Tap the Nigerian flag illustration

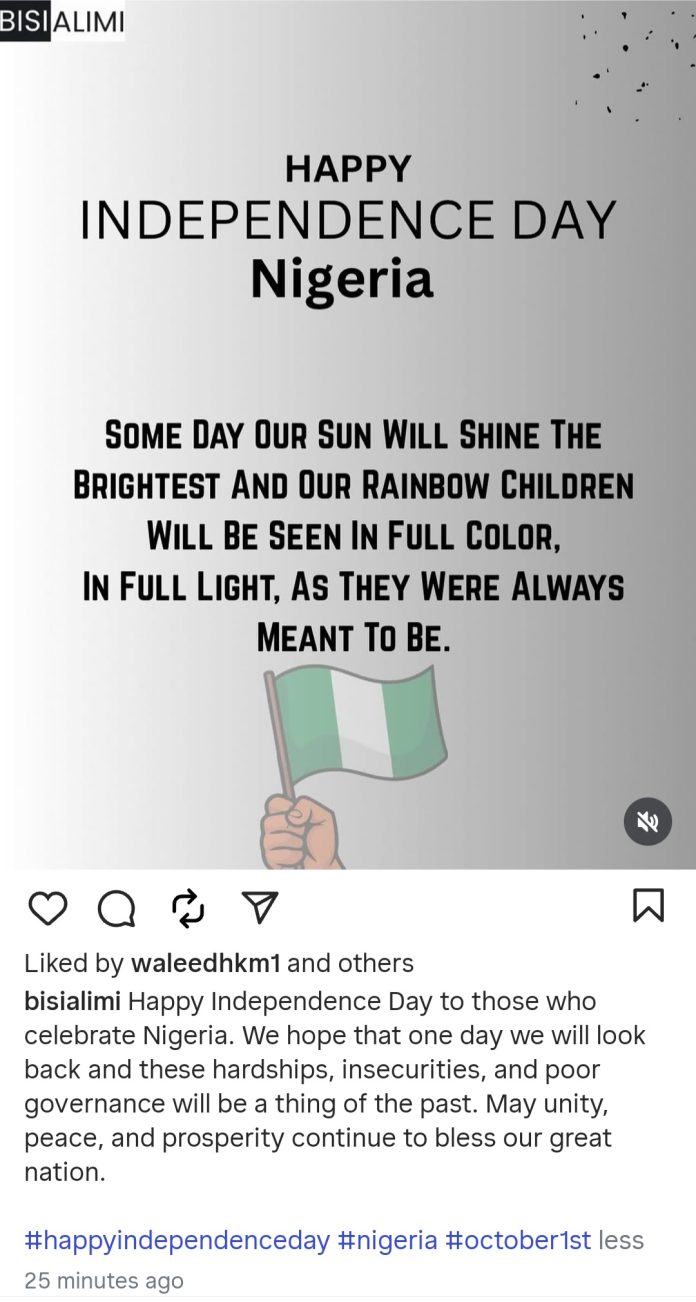pos(360,720)
